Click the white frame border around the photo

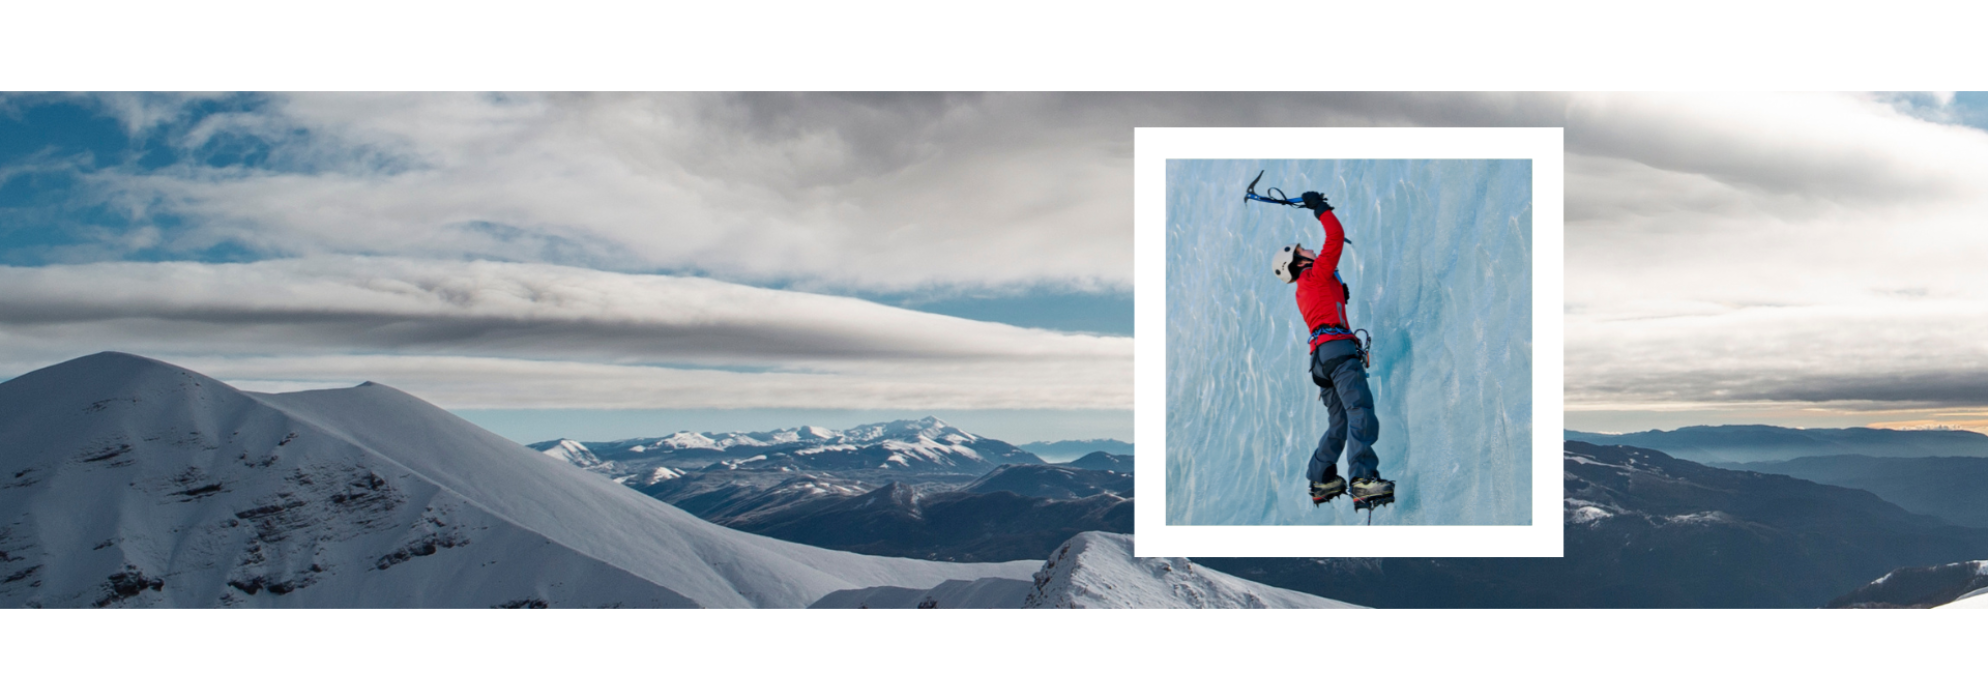(1348, 142)
